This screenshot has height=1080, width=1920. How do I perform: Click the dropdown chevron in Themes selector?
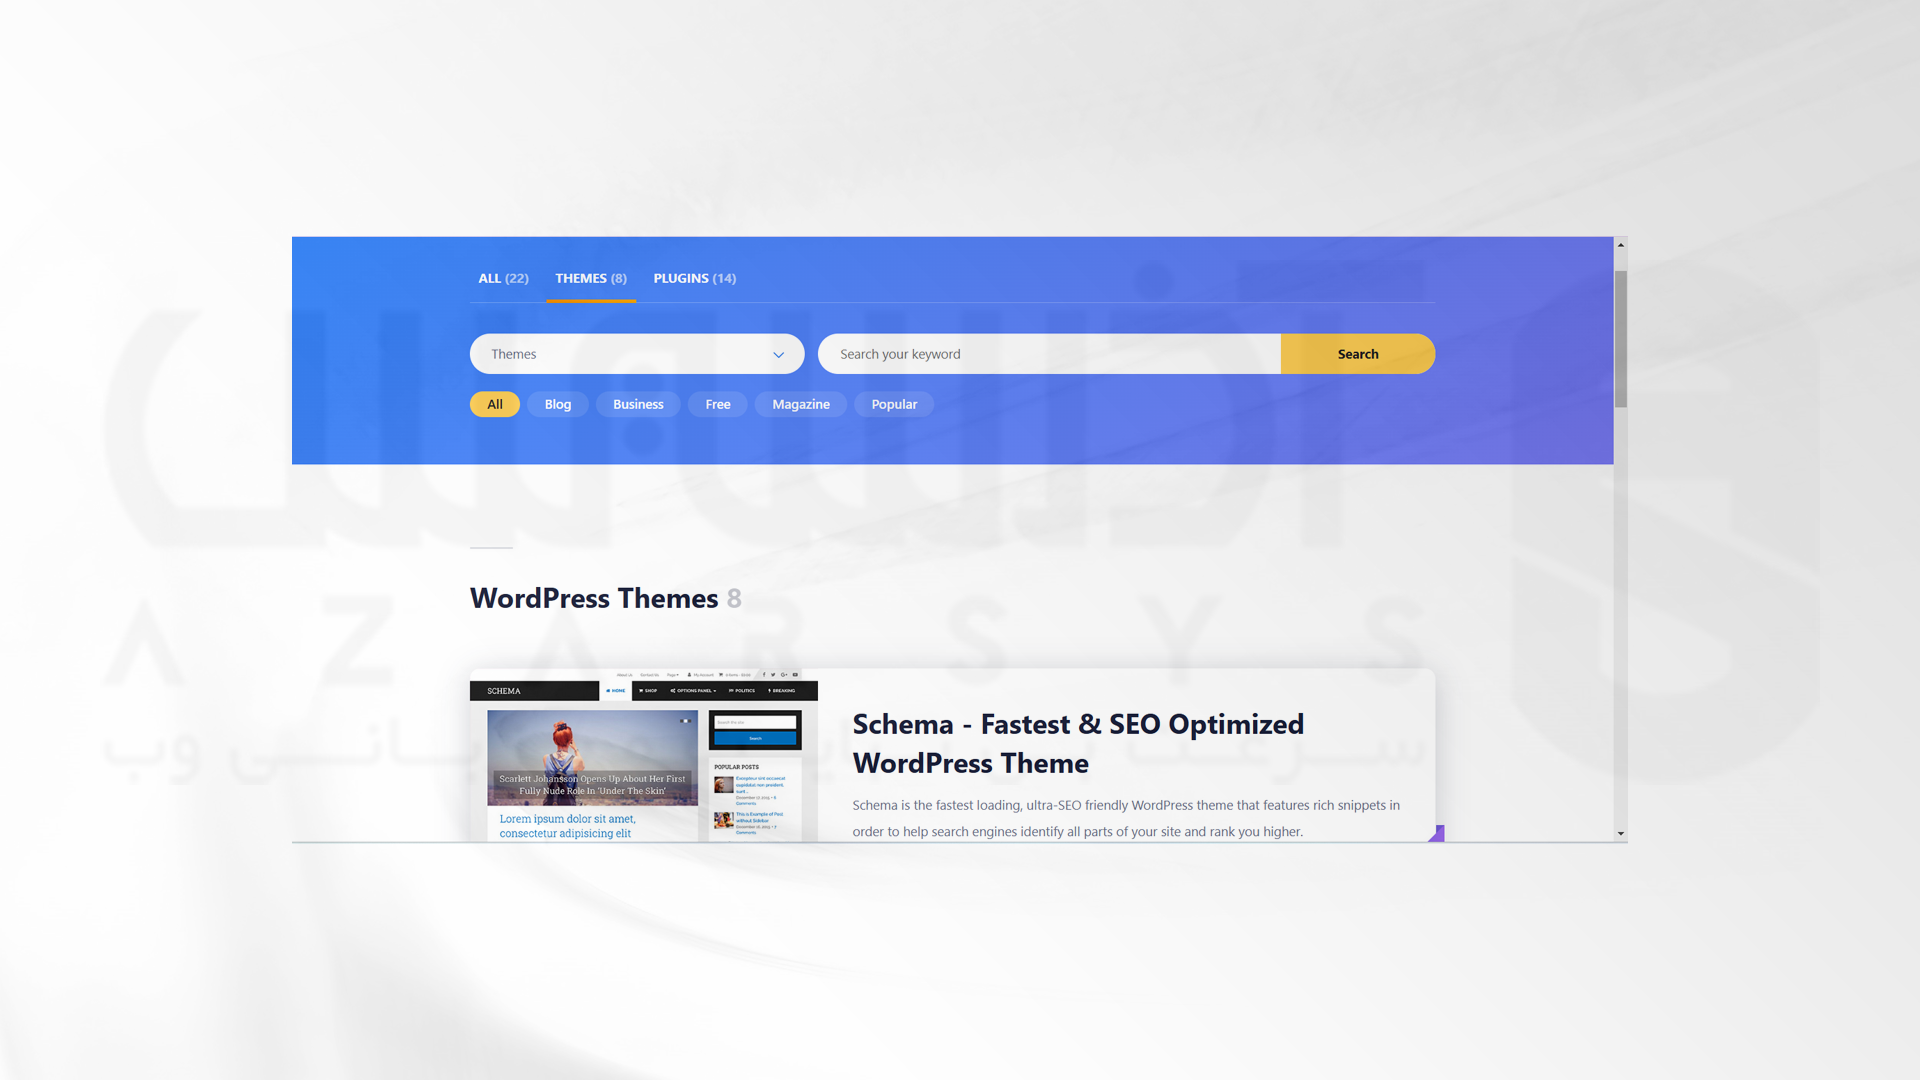coord(778,353)
